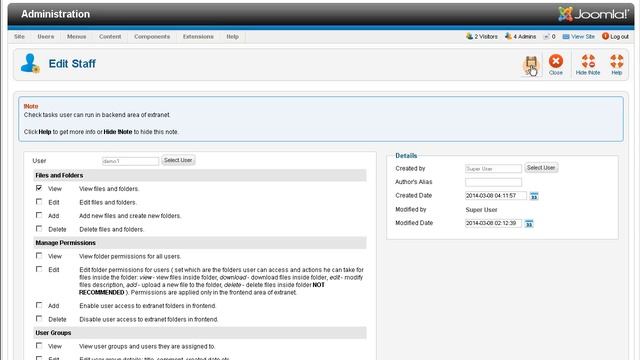Check Manage Permissions Delete checkbox
The image size is (640, 360).
[39, 318]
